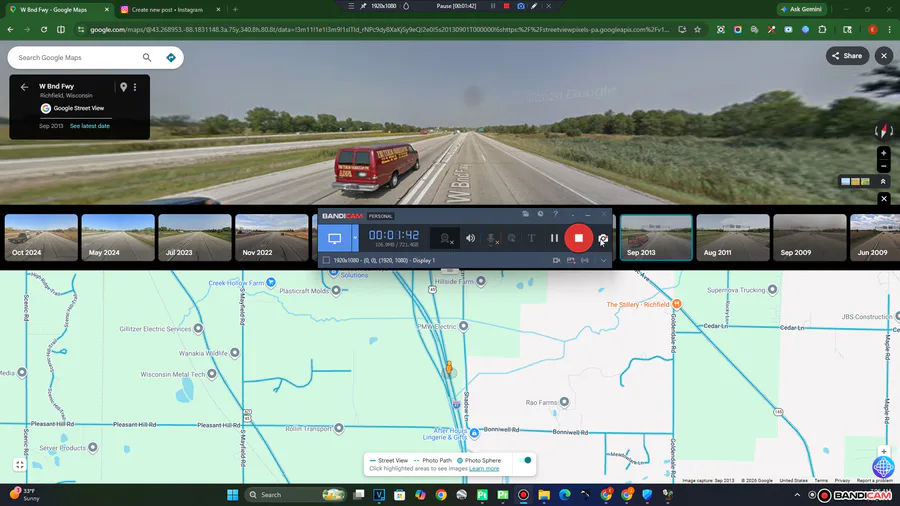The height and width of the screenshot is (506, 900).
Task: Go back from W Bnd Fwy panel
Action: coord(24,87)
